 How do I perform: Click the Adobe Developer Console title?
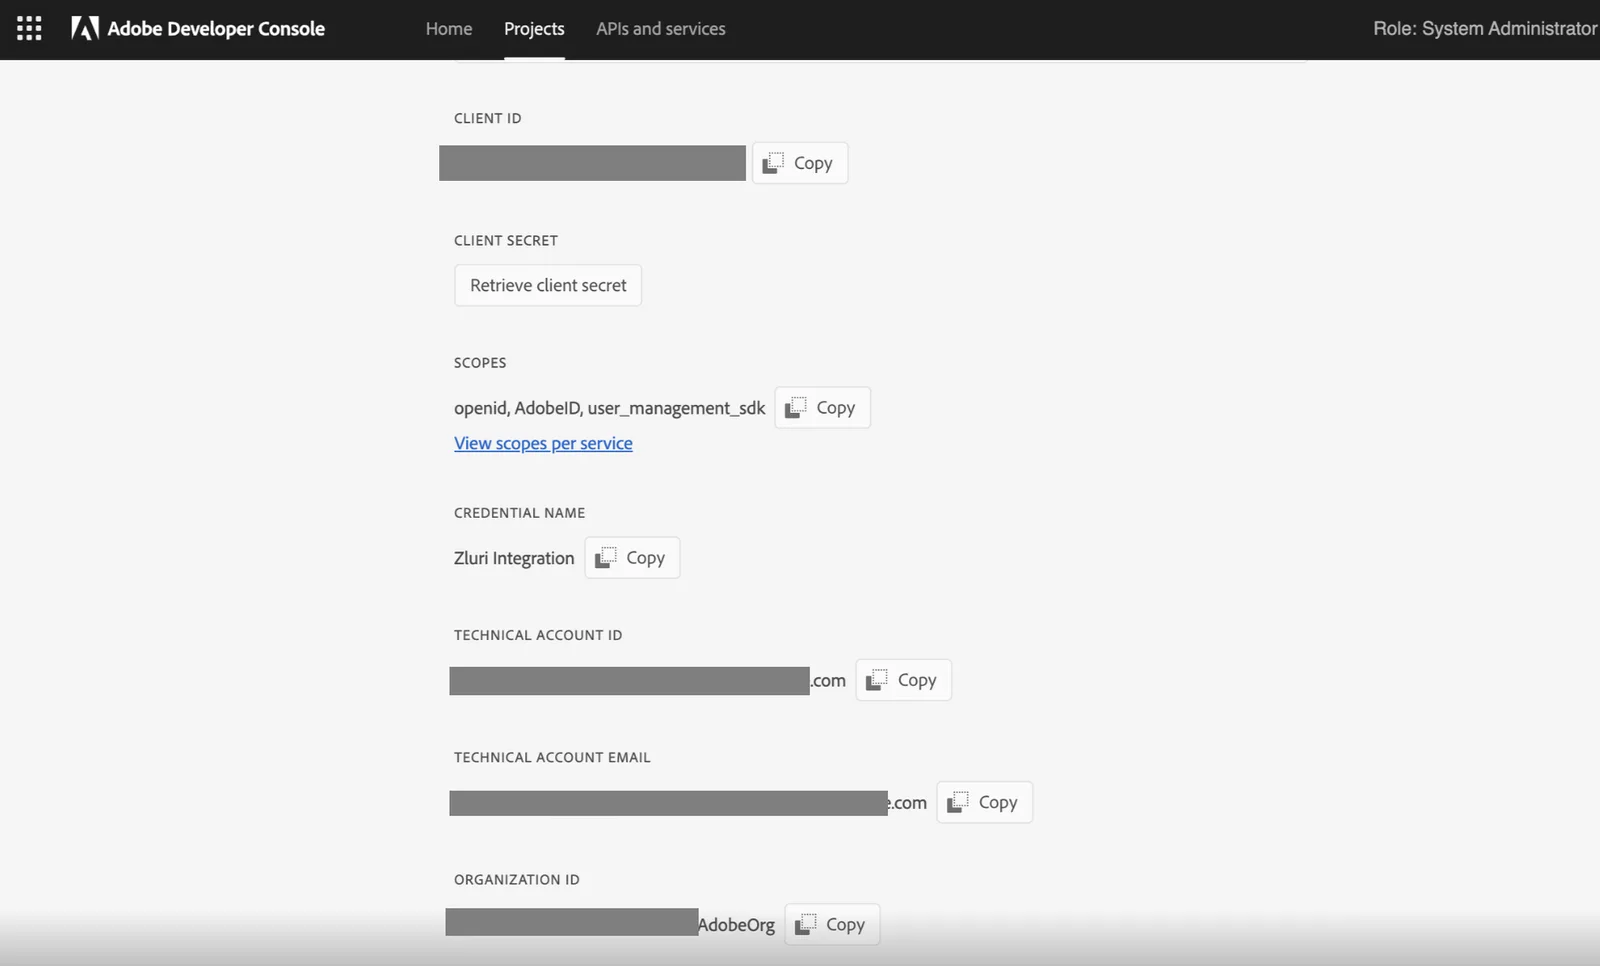click(x=216, y=29)
